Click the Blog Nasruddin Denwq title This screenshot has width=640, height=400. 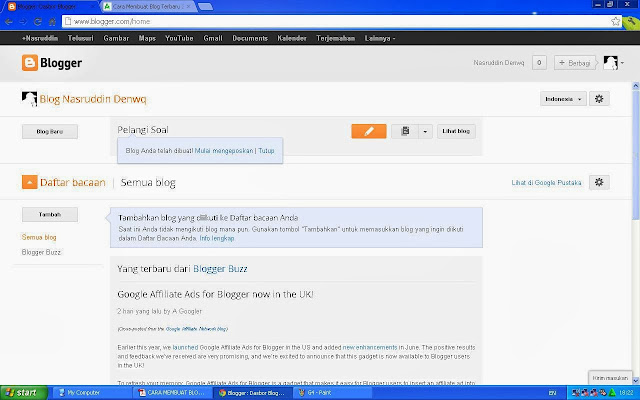[x=93, y=99]
